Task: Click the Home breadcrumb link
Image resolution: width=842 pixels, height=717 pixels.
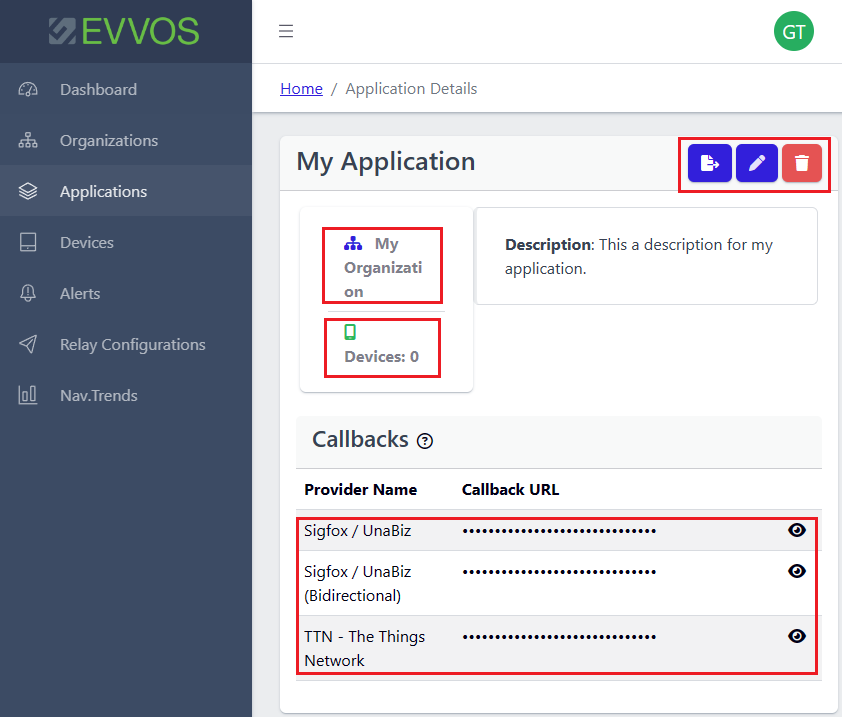Action: [301, 89]
